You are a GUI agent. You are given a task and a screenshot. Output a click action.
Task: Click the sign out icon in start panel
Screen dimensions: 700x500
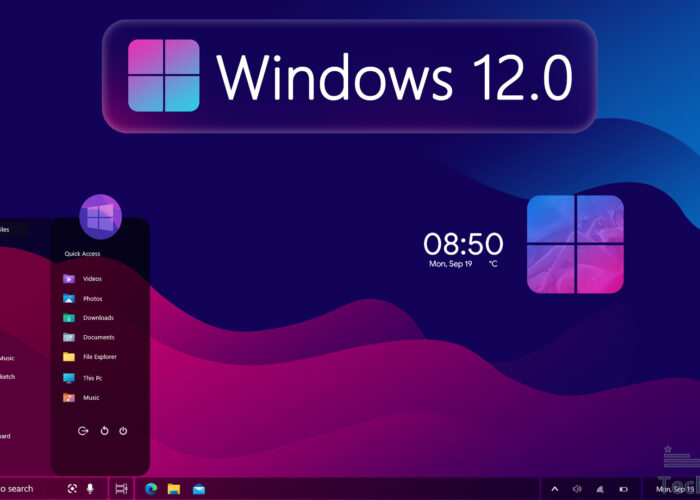click(83, 431)
